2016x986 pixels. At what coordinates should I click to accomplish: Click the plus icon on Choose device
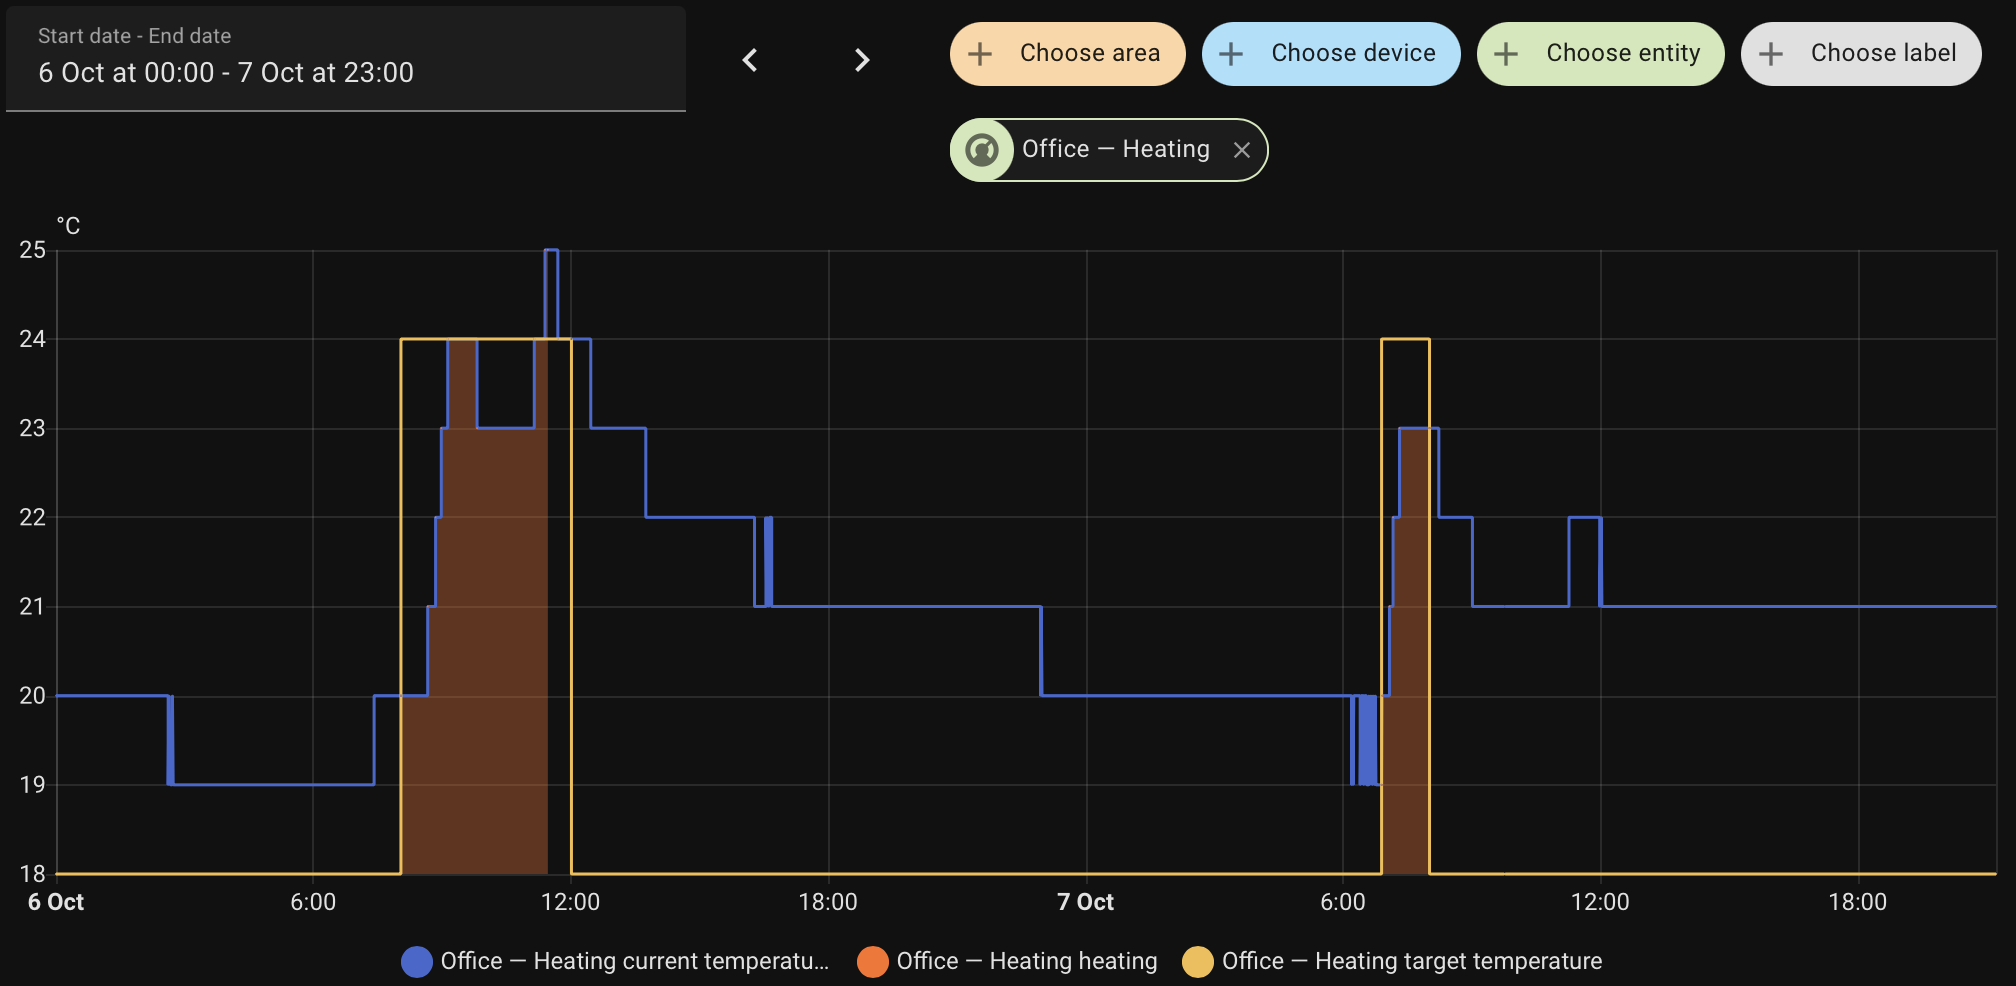1232,54
